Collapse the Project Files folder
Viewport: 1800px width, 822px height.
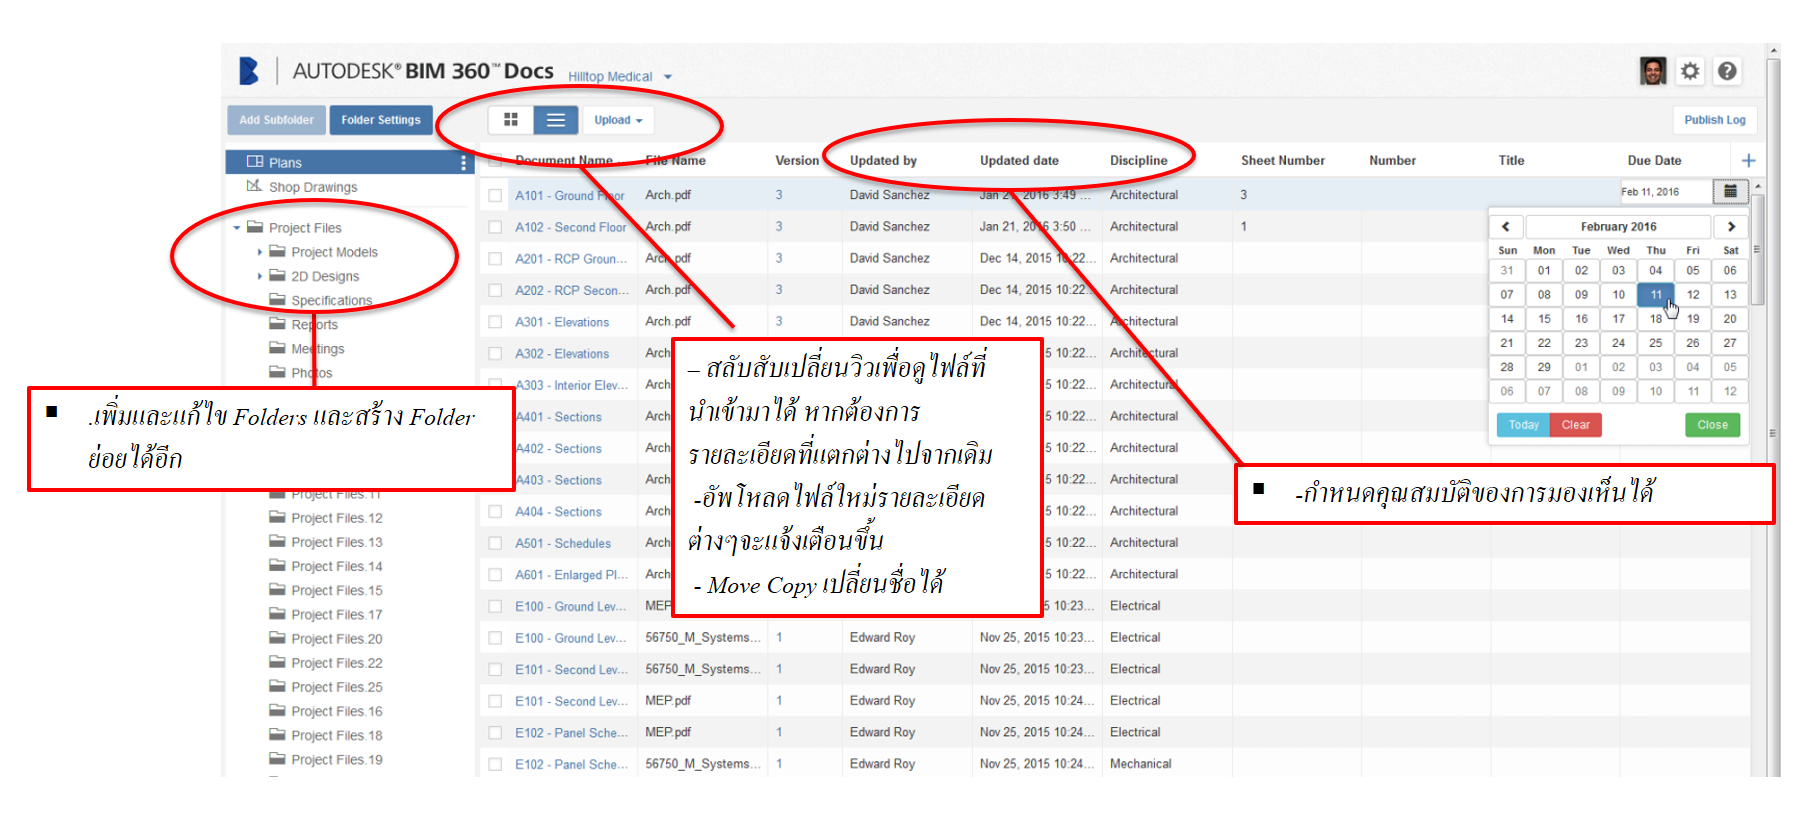click(237, 228)
